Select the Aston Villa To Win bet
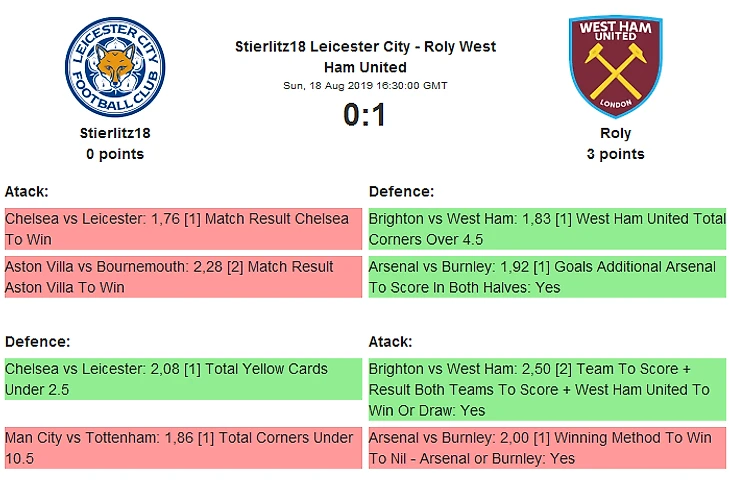Screen dimensions: 730x480 [x=182, y=277]
